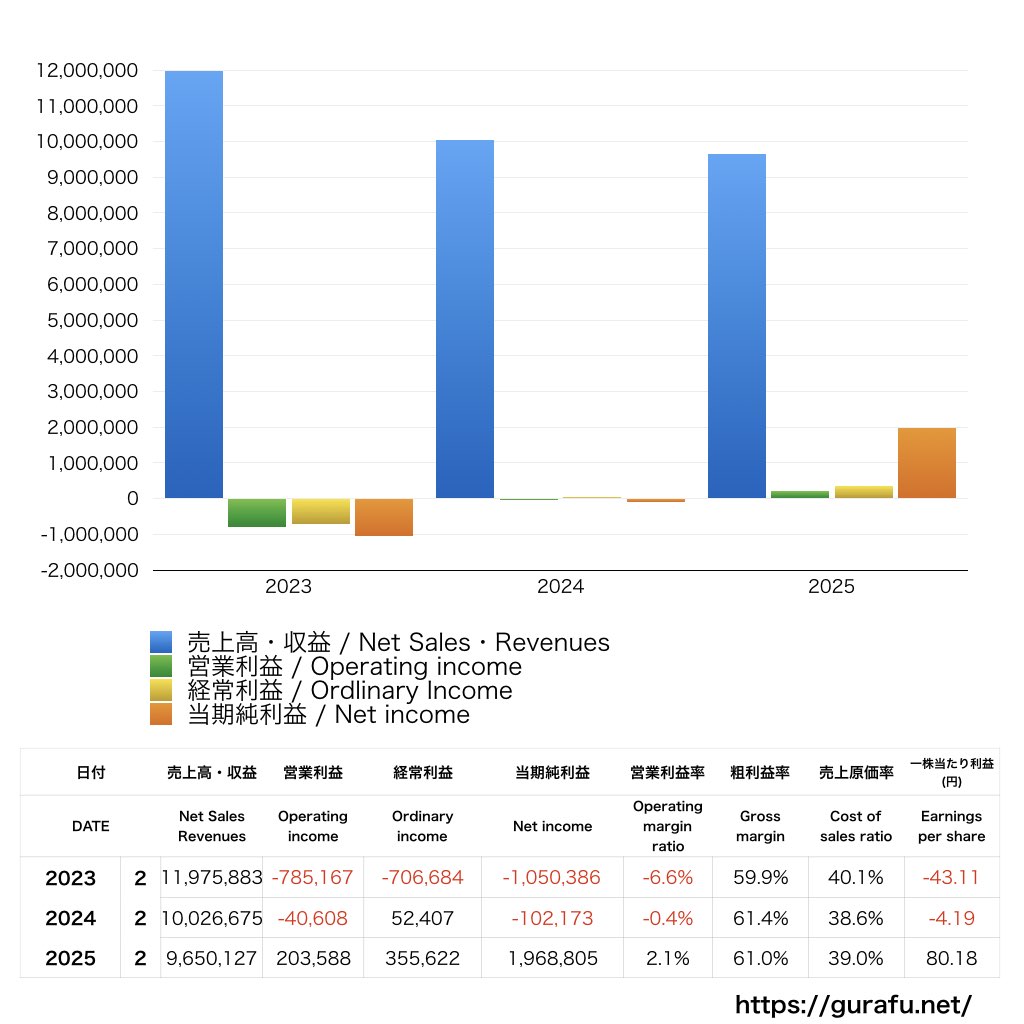Select the blue 2024 Net Sales bar
The width and height of the screenshot is (1024, 1024).
465,319
